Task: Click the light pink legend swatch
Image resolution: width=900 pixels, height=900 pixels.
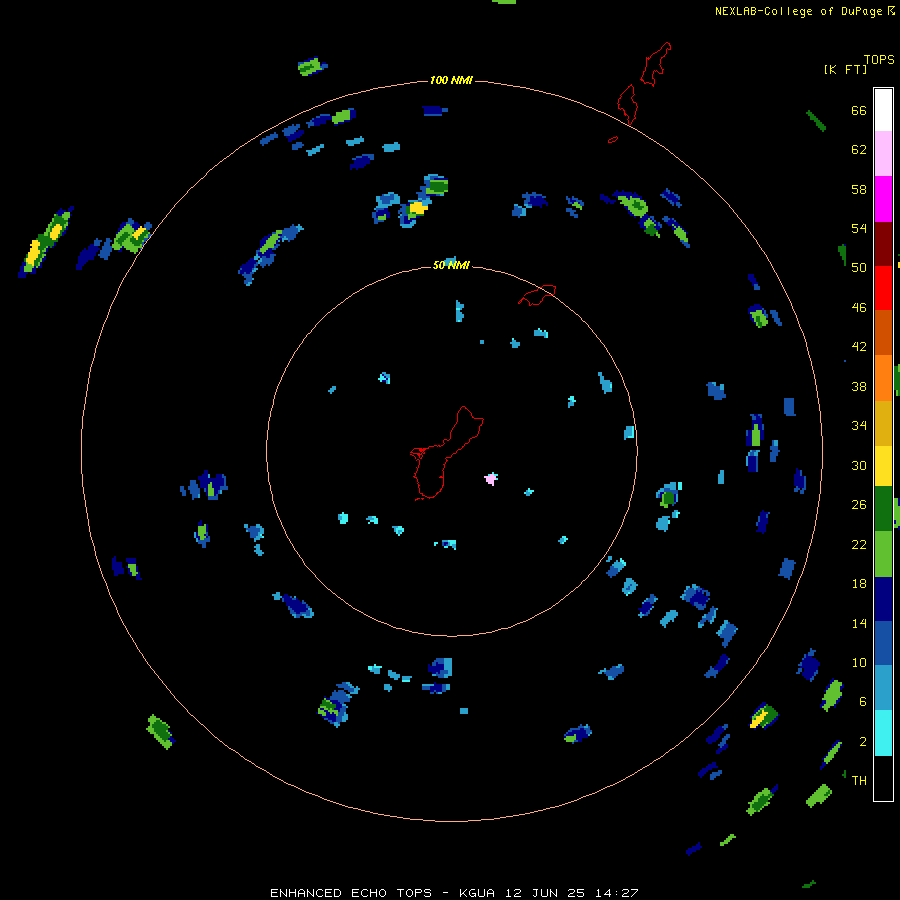Action: 883,154
